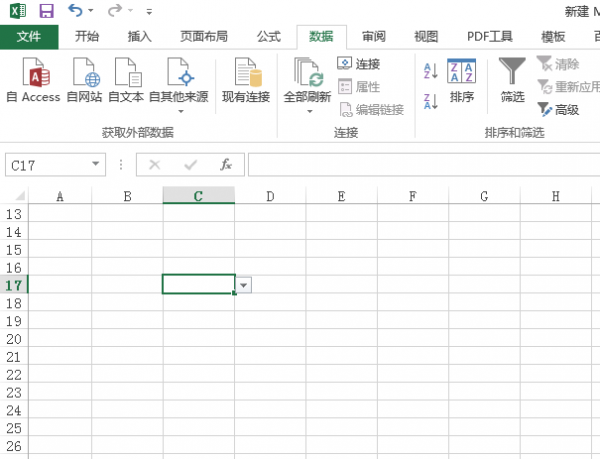This screenshot has height=459, width=600.
Task: Open the Name Box dropdown arrow
Action: (96, 164)
